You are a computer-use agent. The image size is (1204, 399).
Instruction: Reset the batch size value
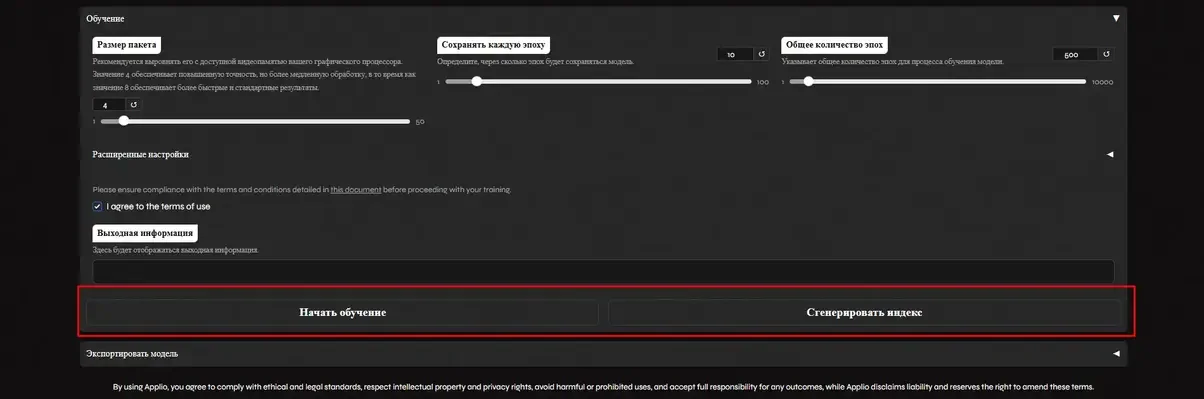[134, 104]
